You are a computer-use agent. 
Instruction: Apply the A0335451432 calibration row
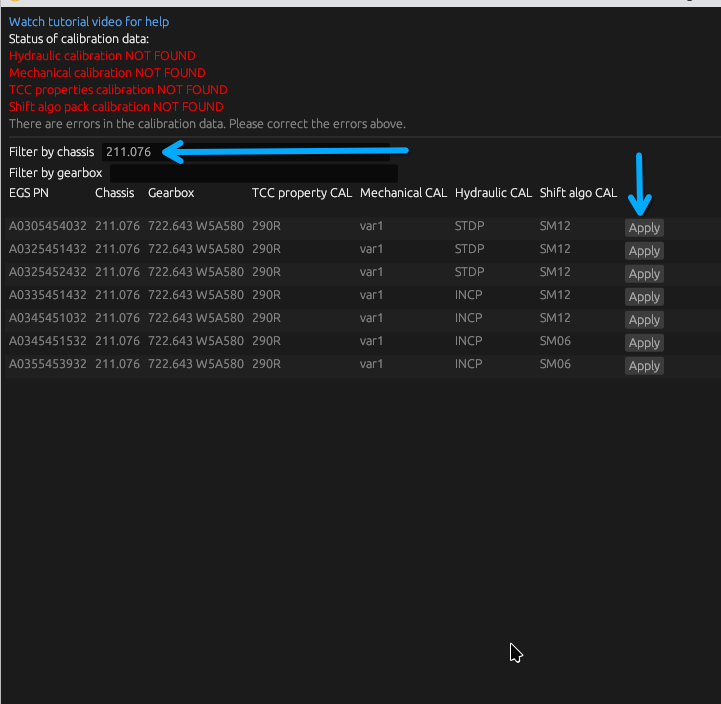point(644,296)
